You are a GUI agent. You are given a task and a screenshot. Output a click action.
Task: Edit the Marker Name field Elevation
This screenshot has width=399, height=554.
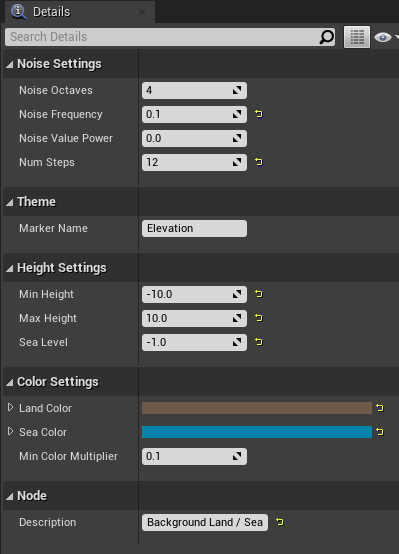coord(194,228)
